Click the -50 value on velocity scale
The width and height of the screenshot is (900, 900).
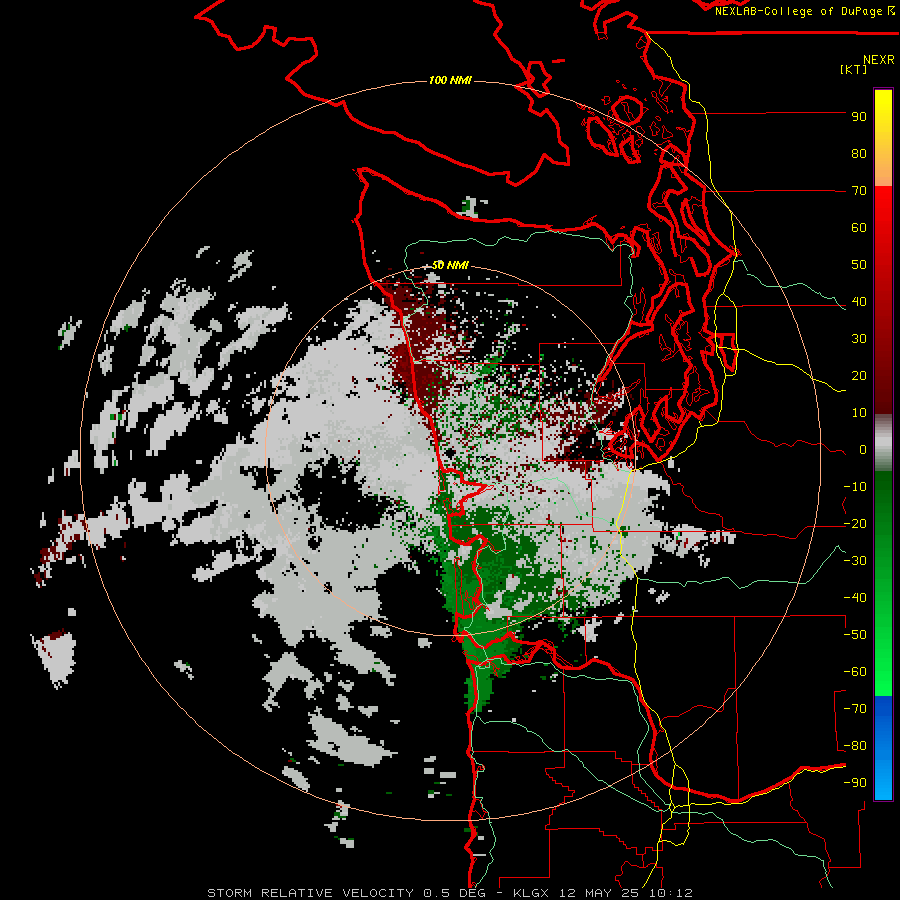[x=855, y=635]
